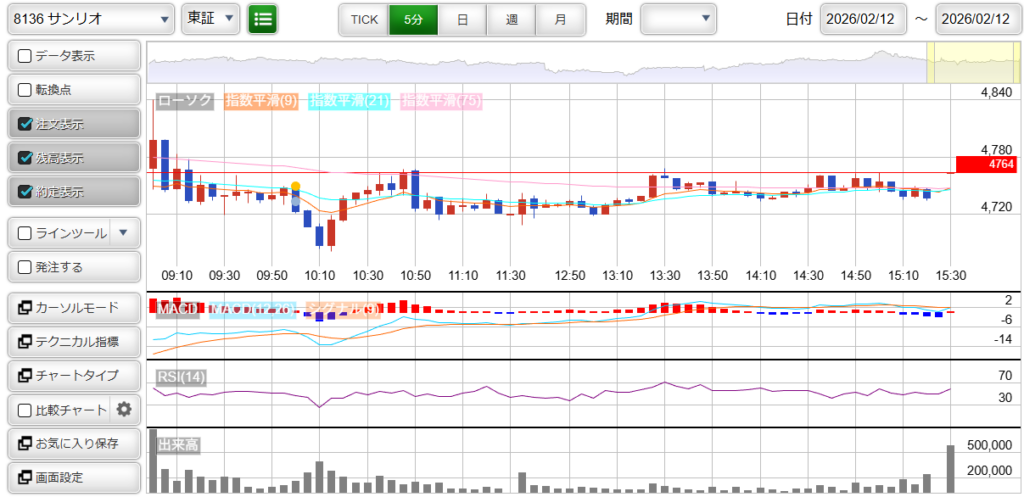Viewport: 1024px width, 497px height.
Task: Click the popup icon on お気に入り保存
Action: 25,443
